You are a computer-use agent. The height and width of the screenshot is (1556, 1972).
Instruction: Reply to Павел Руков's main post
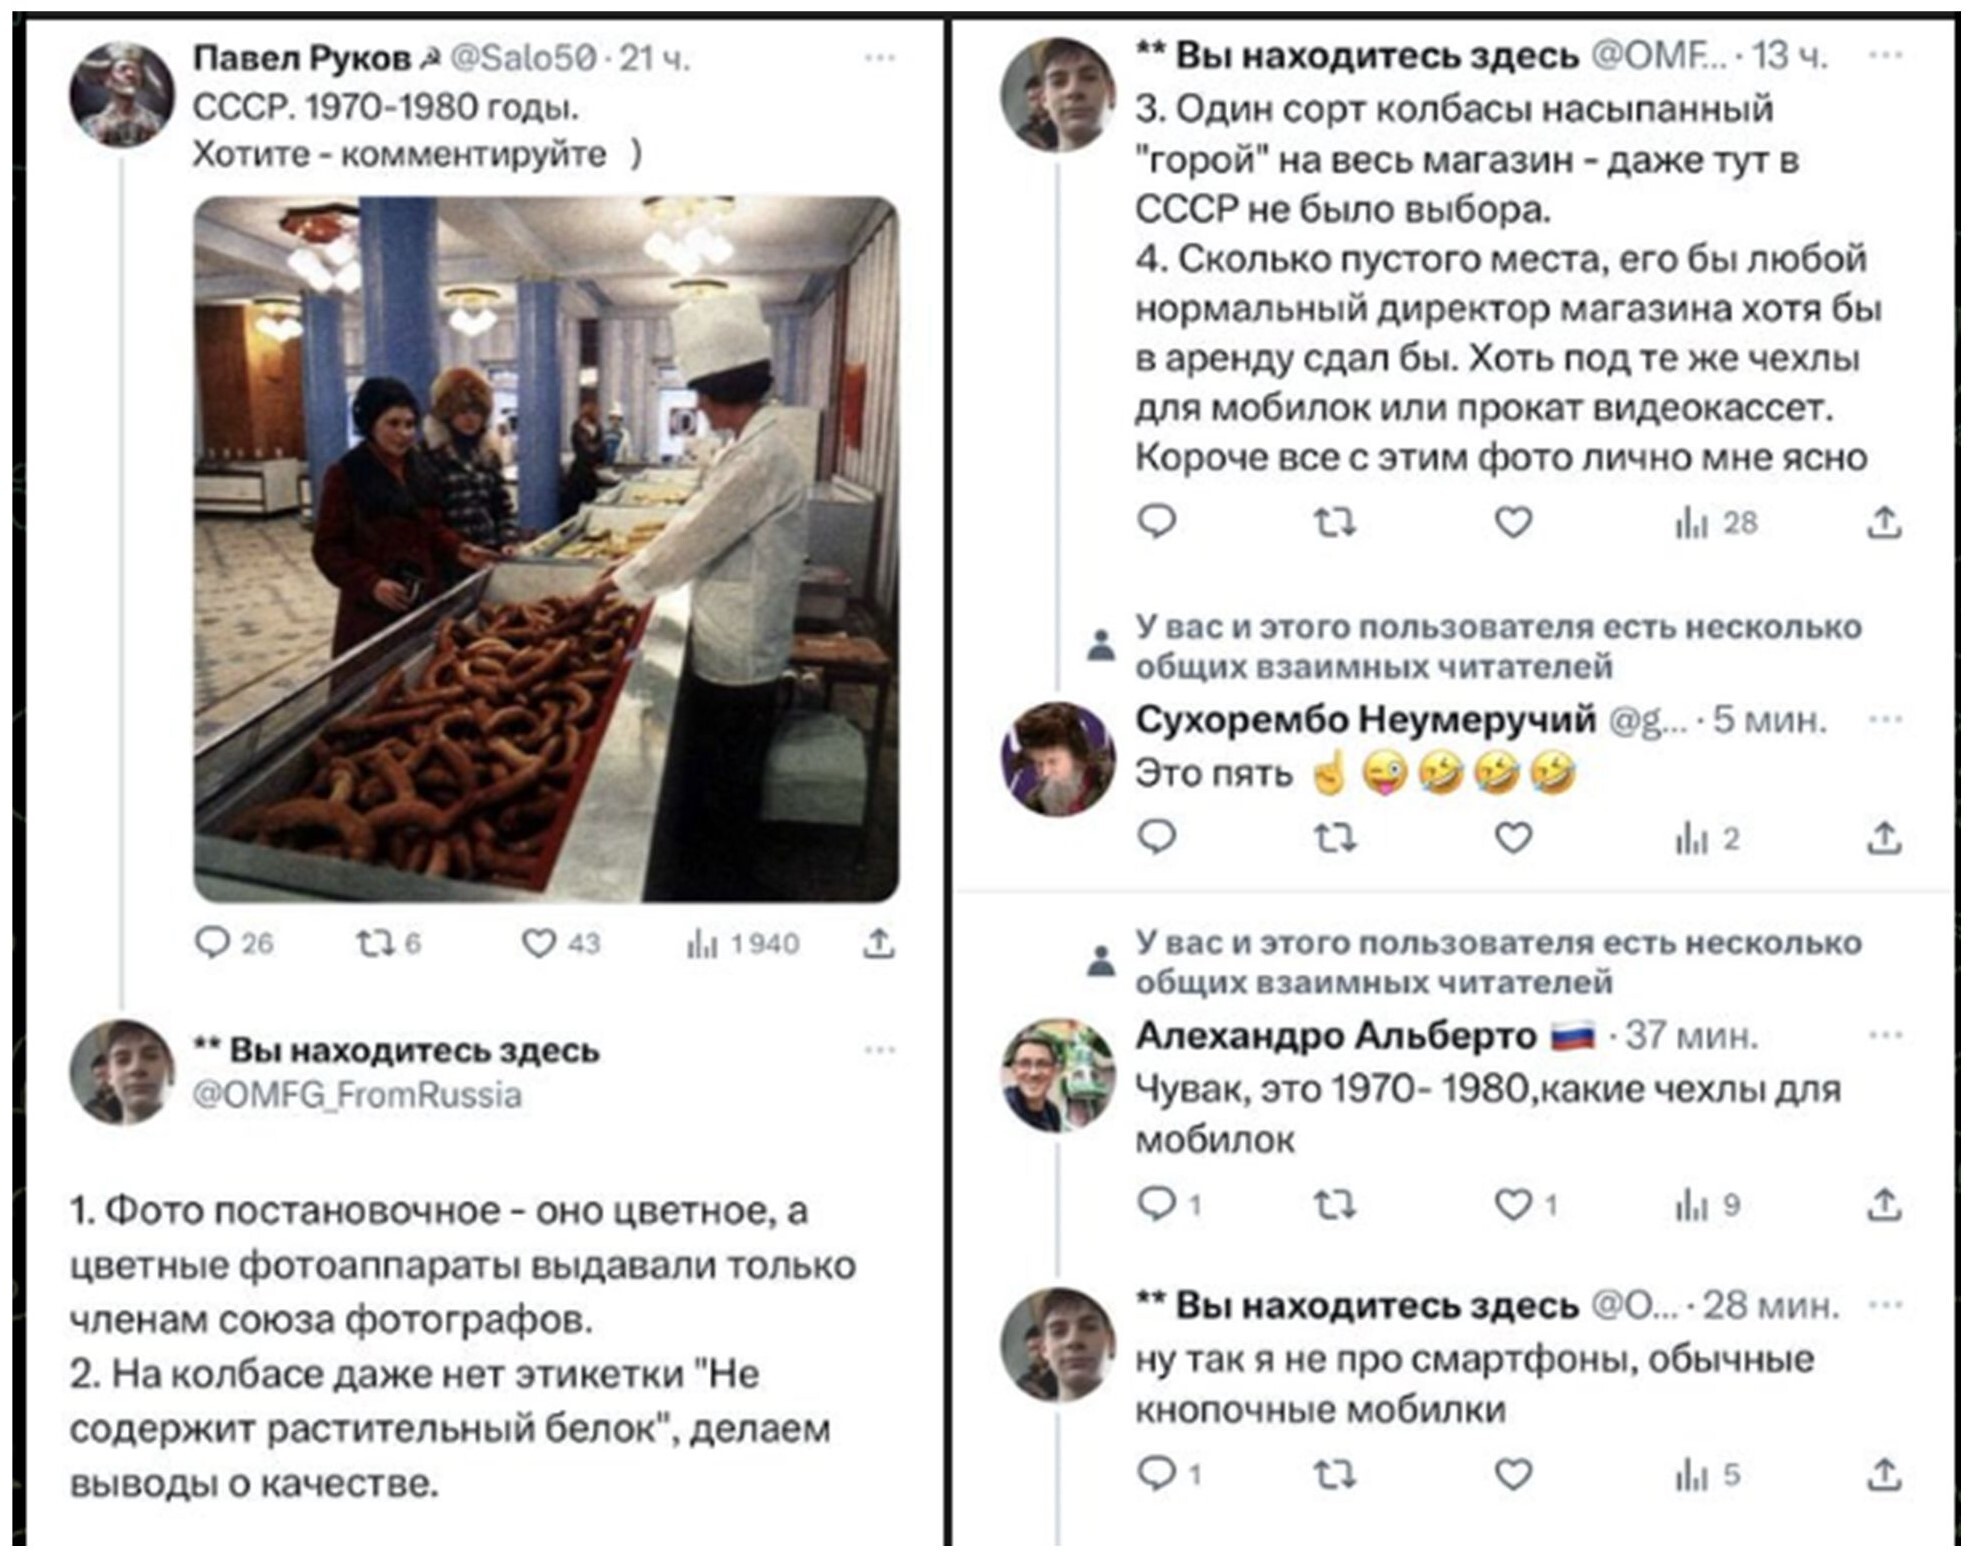click(213, 943)
